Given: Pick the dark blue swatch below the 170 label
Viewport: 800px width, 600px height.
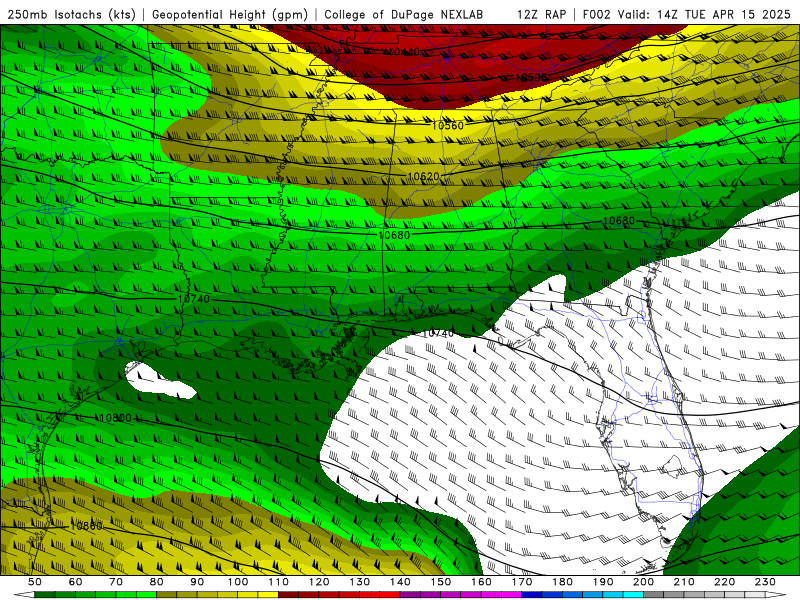Looking at the screenshot, I should [531, 595].
